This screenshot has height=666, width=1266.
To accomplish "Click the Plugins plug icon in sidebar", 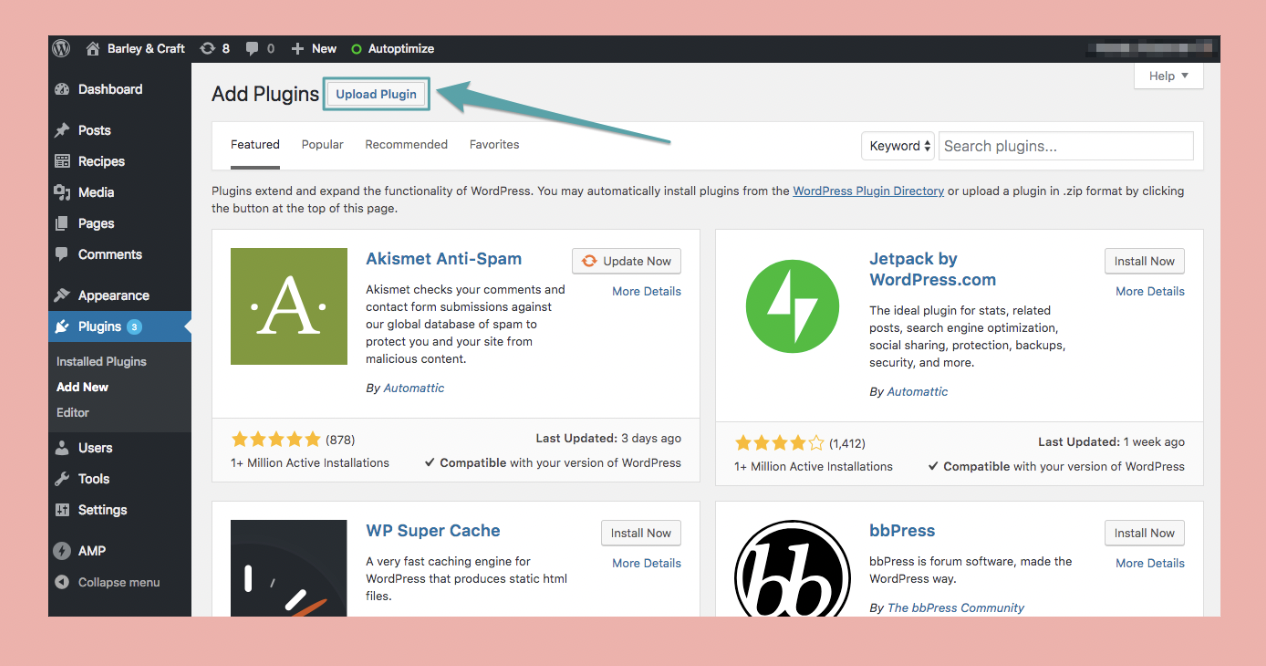I will (62, 326).
